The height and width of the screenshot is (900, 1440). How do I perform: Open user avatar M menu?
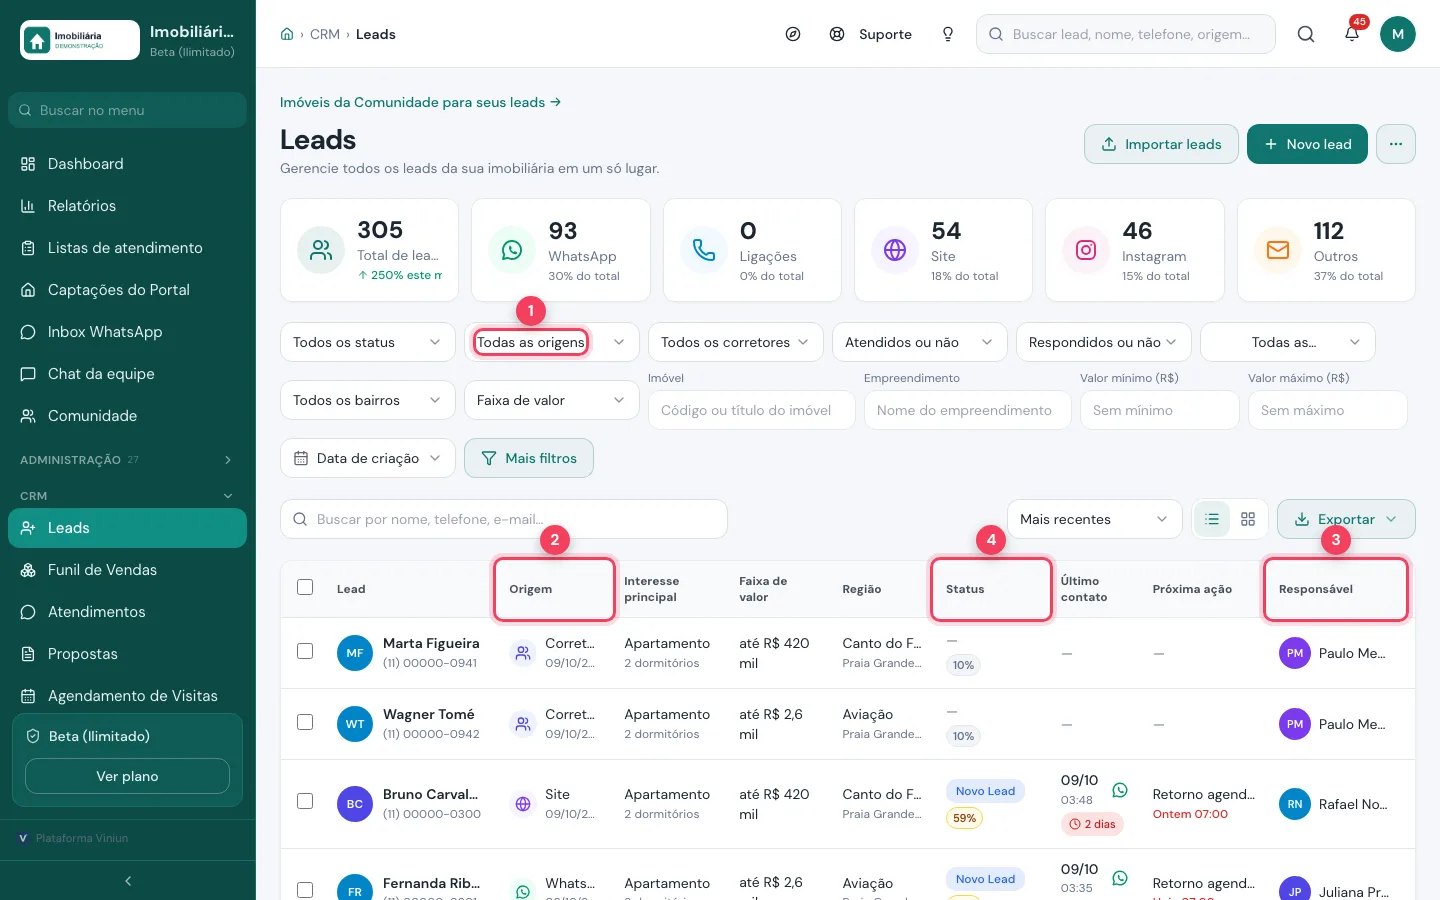pyautogui.click(x=1398, y=34)
